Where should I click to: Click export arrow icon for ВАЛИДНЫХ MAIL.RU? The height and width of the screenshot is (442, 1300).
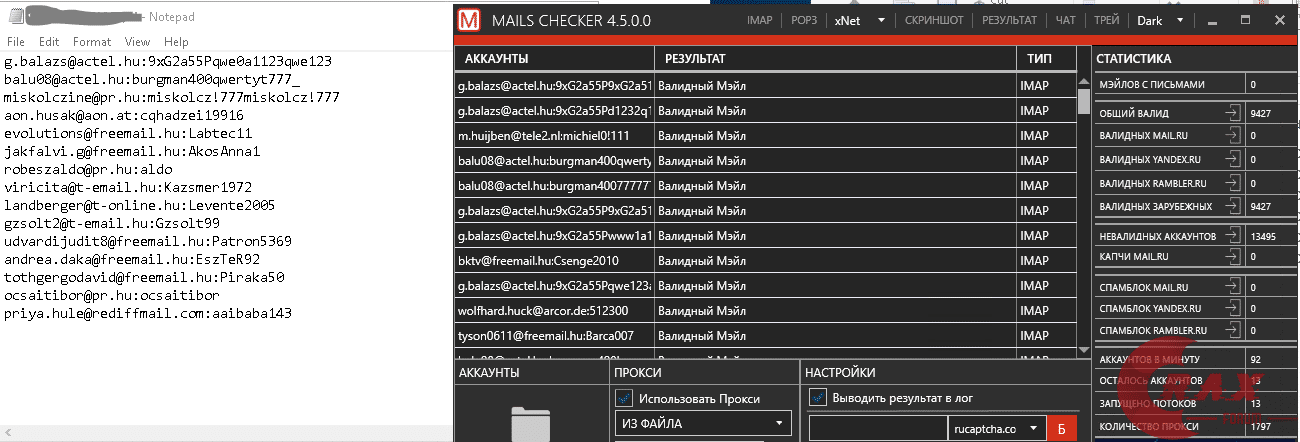1231,135
